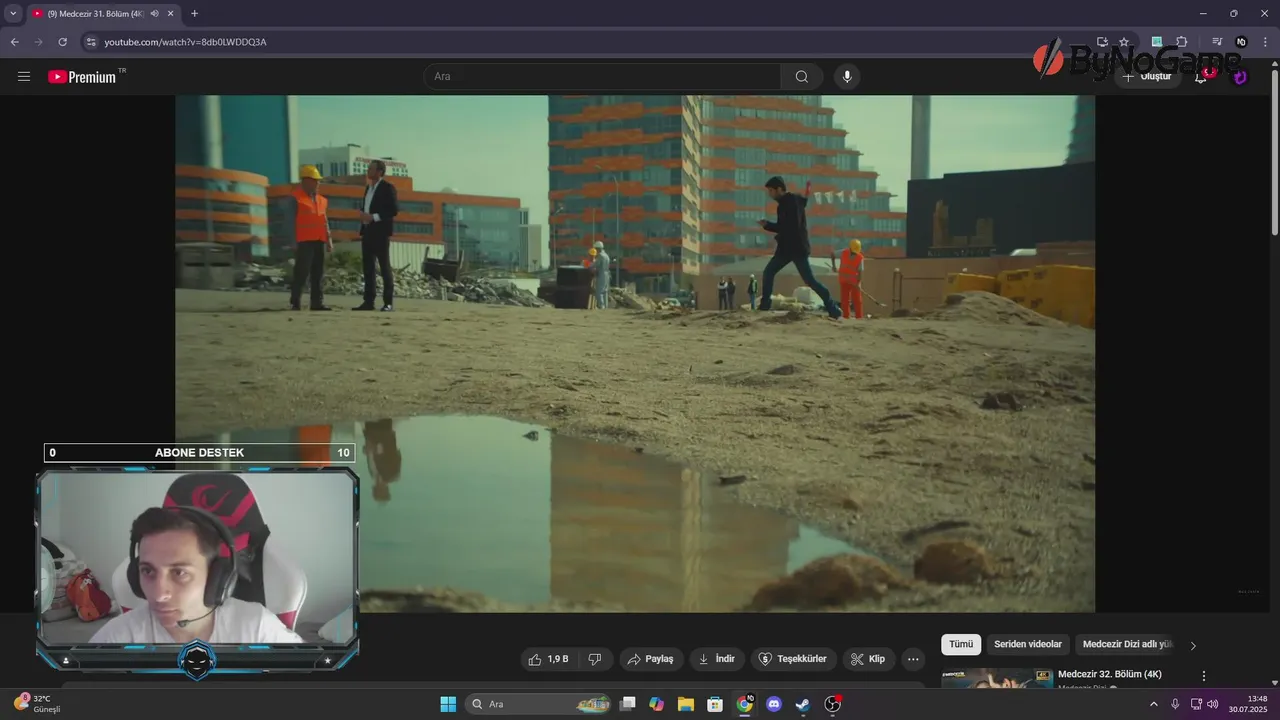Expand the tab search dropdown
Viewport: 1280px width, 720px height.
point(13,13)
